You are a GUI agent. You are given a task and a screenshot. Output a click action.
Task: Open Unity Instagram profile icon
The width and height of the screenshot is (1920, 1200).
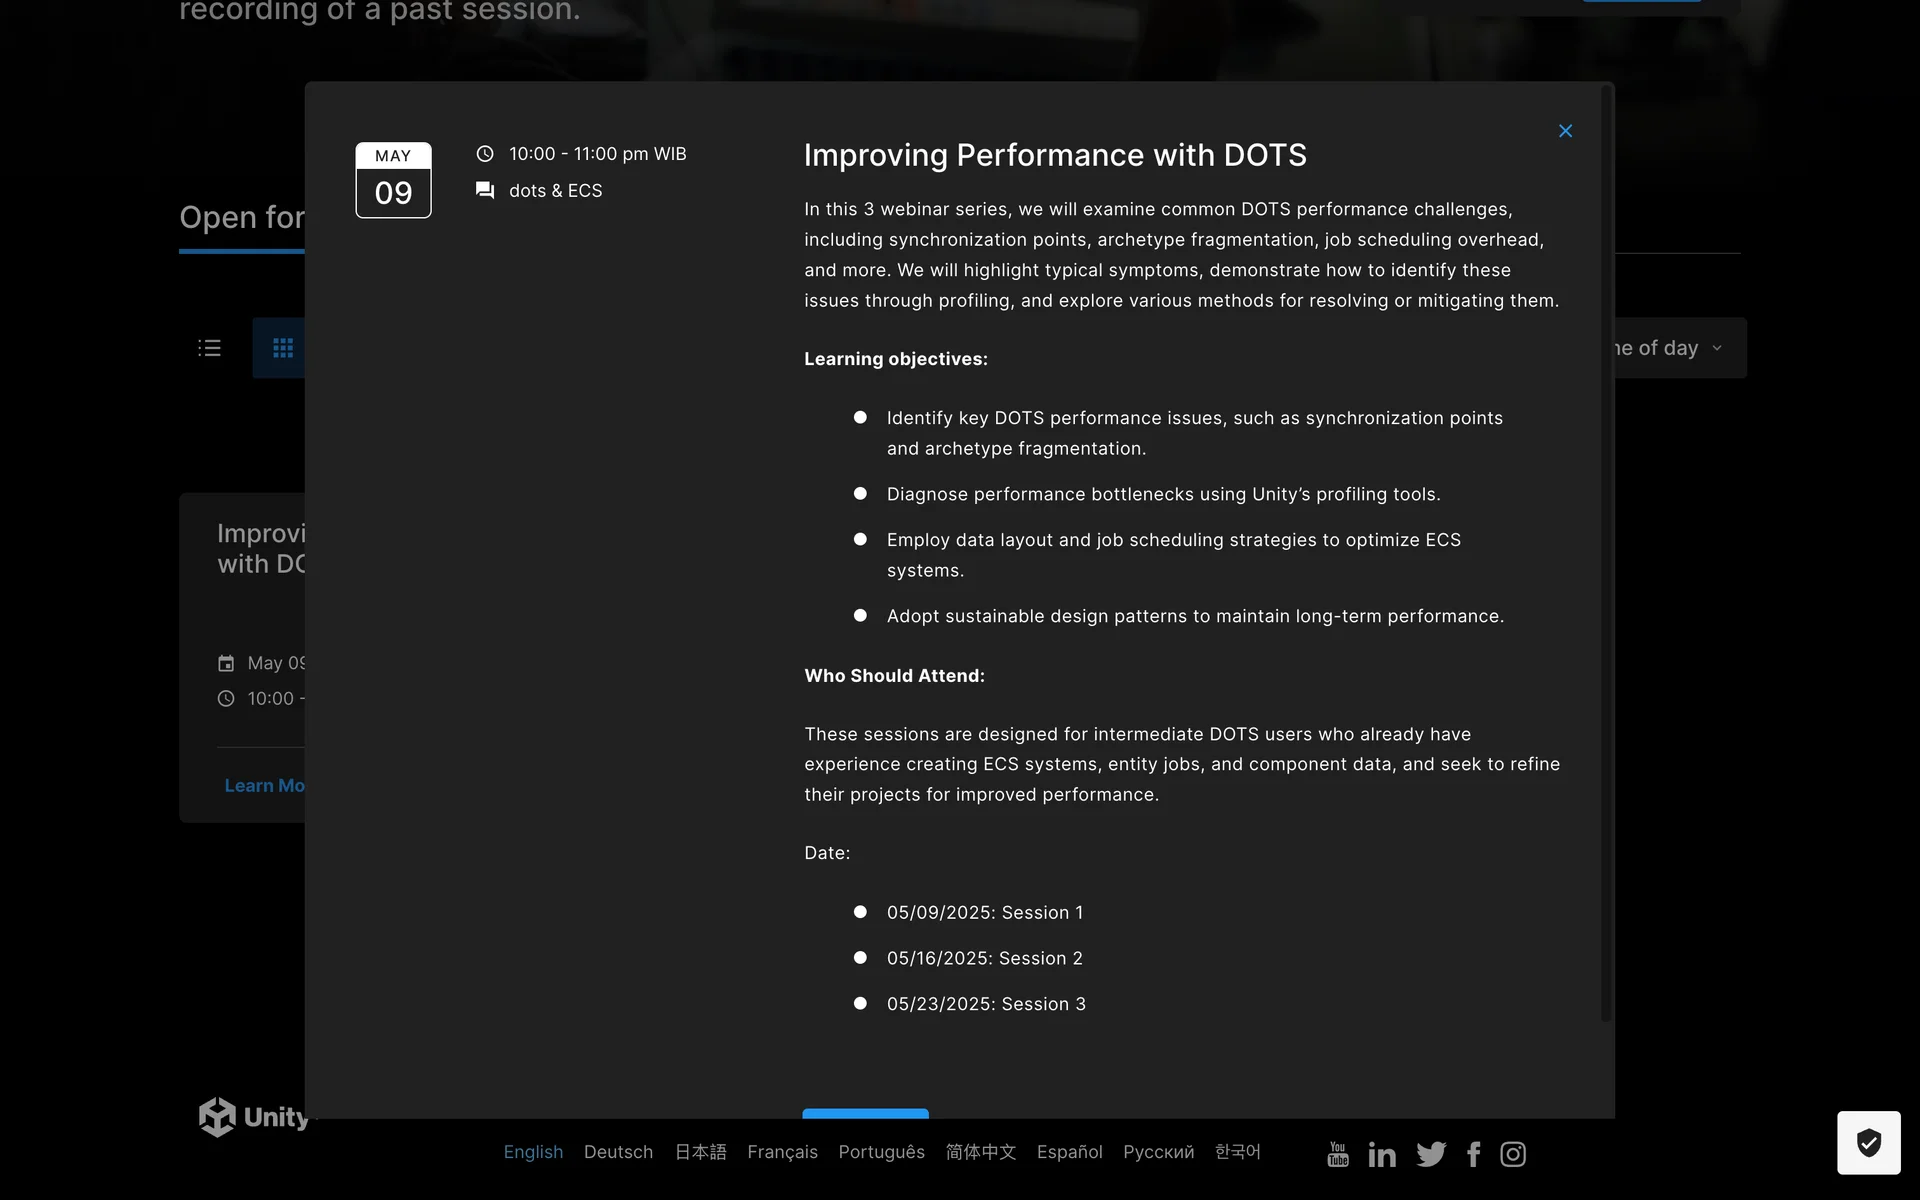[x=1513, y=1154]
